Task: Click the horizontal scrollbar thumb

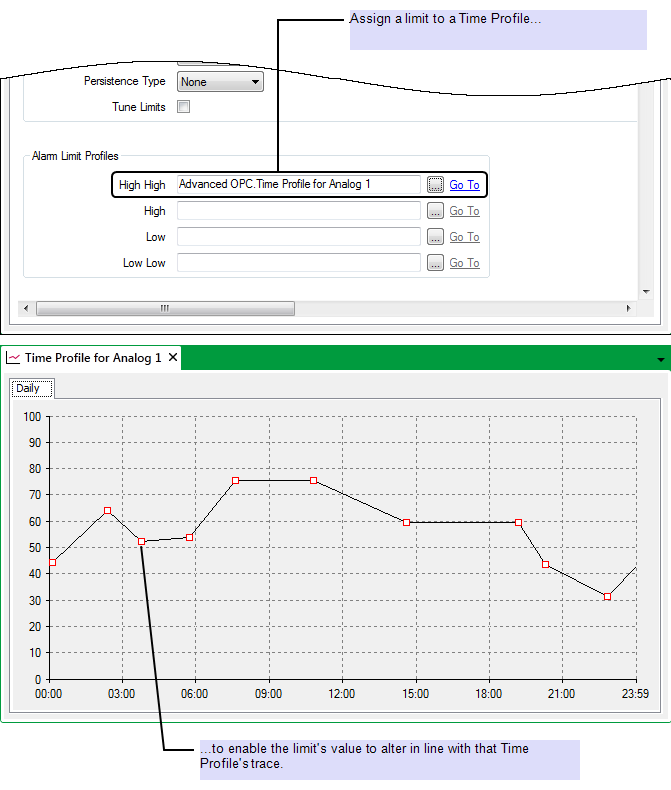Action: (x=165, y=309)
